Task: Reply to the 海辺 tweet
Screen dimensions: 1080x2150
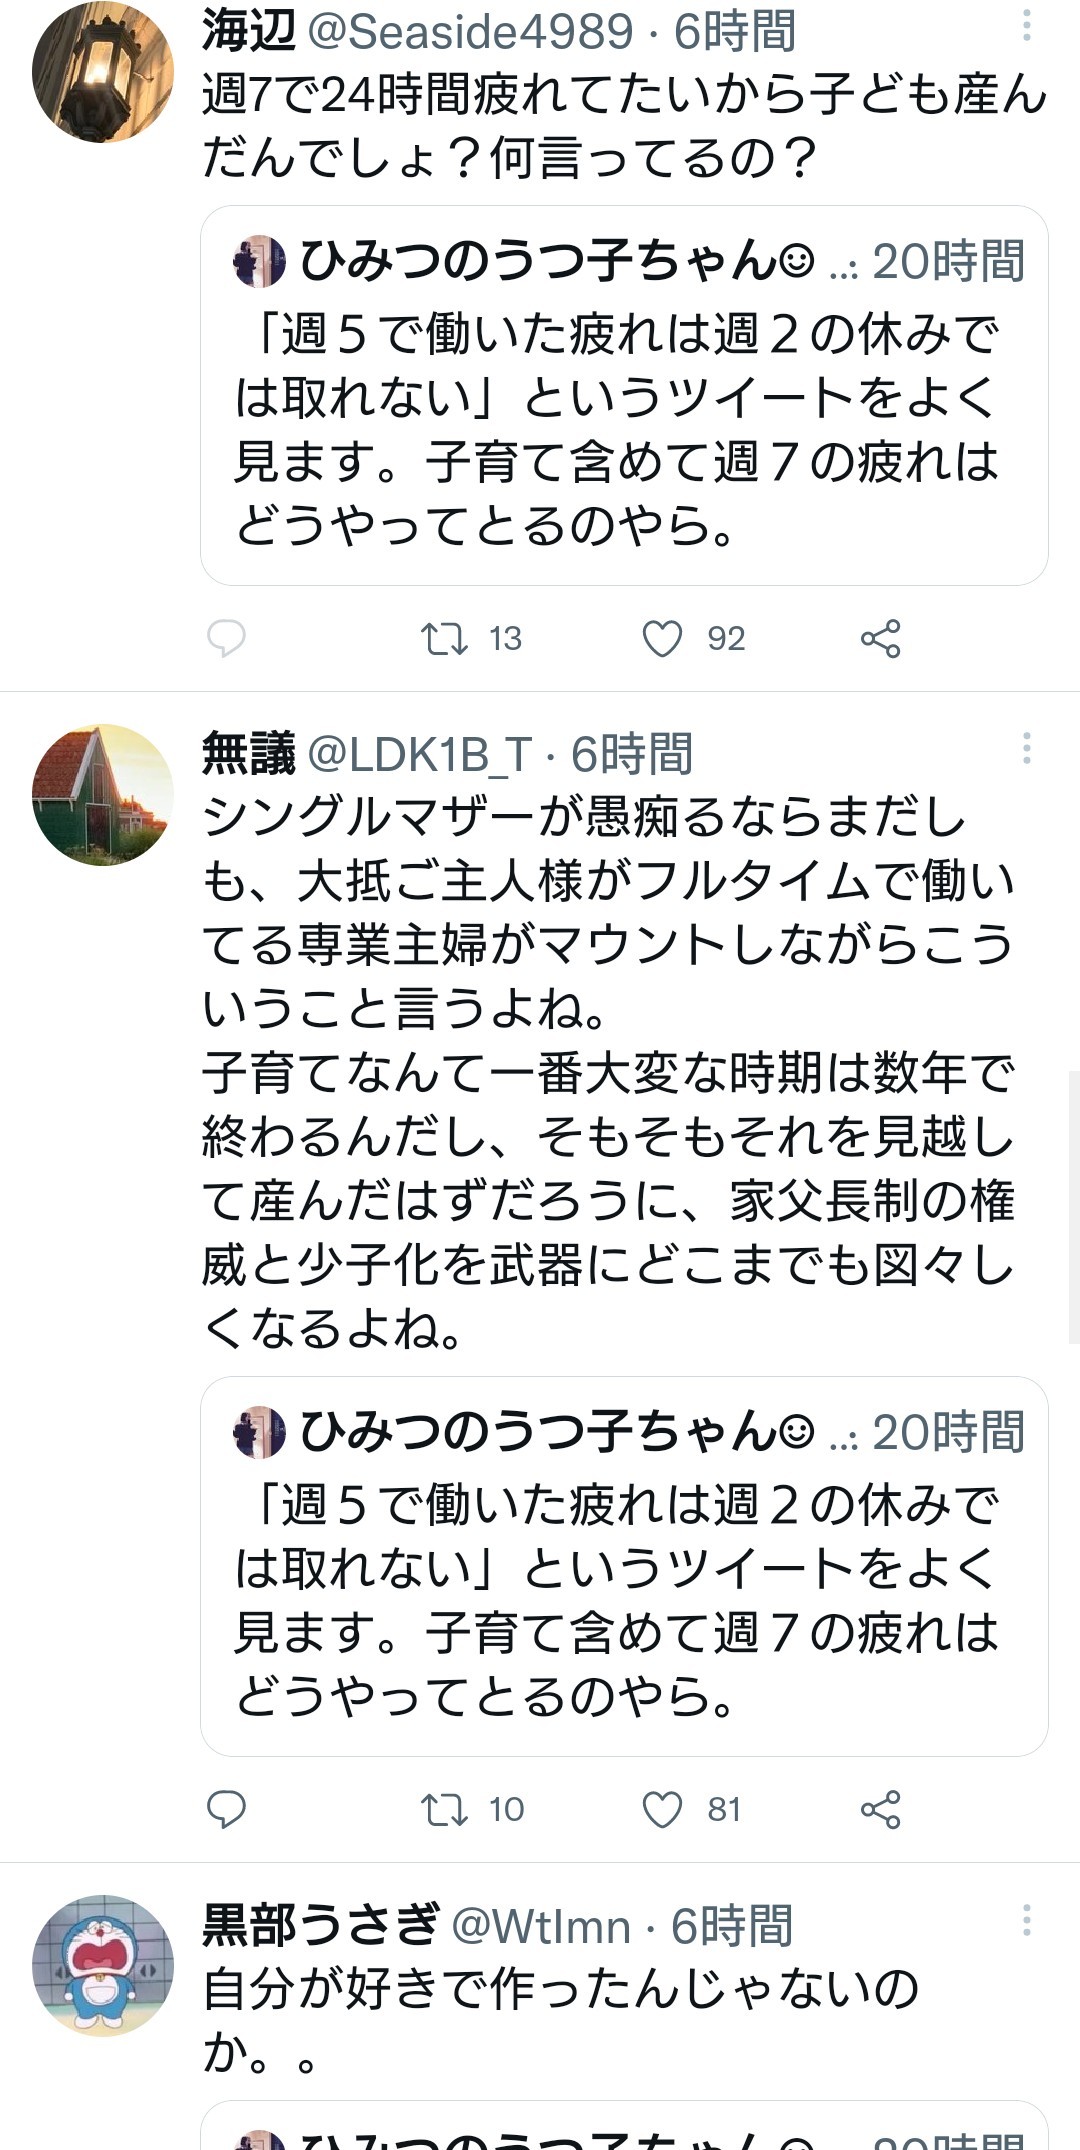Action: click(x=226, y=638)
